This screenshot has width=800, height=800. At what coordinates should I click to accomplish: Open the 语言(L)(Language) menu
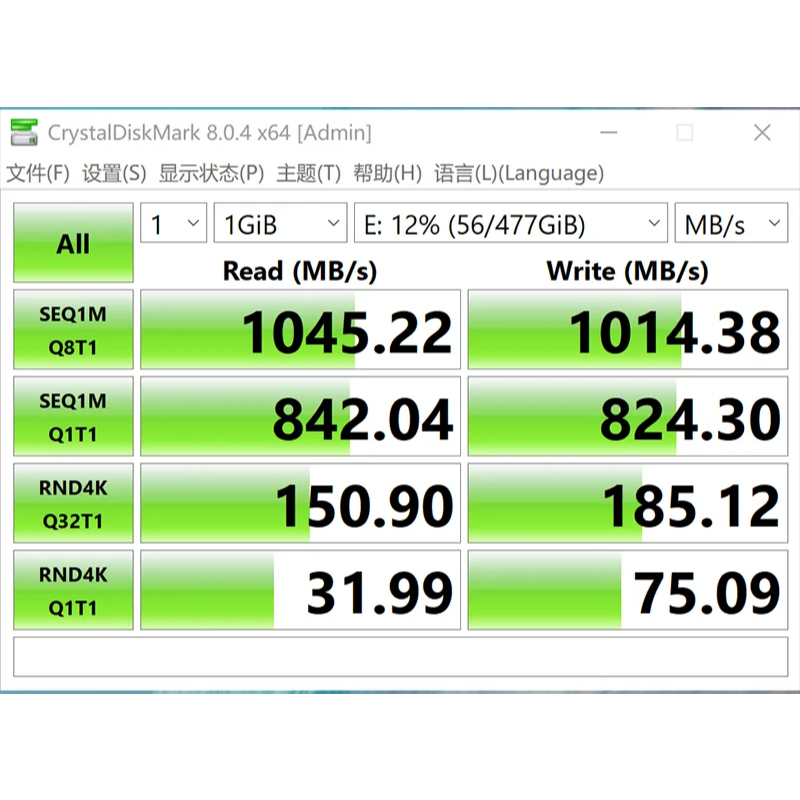pos(519,173)
